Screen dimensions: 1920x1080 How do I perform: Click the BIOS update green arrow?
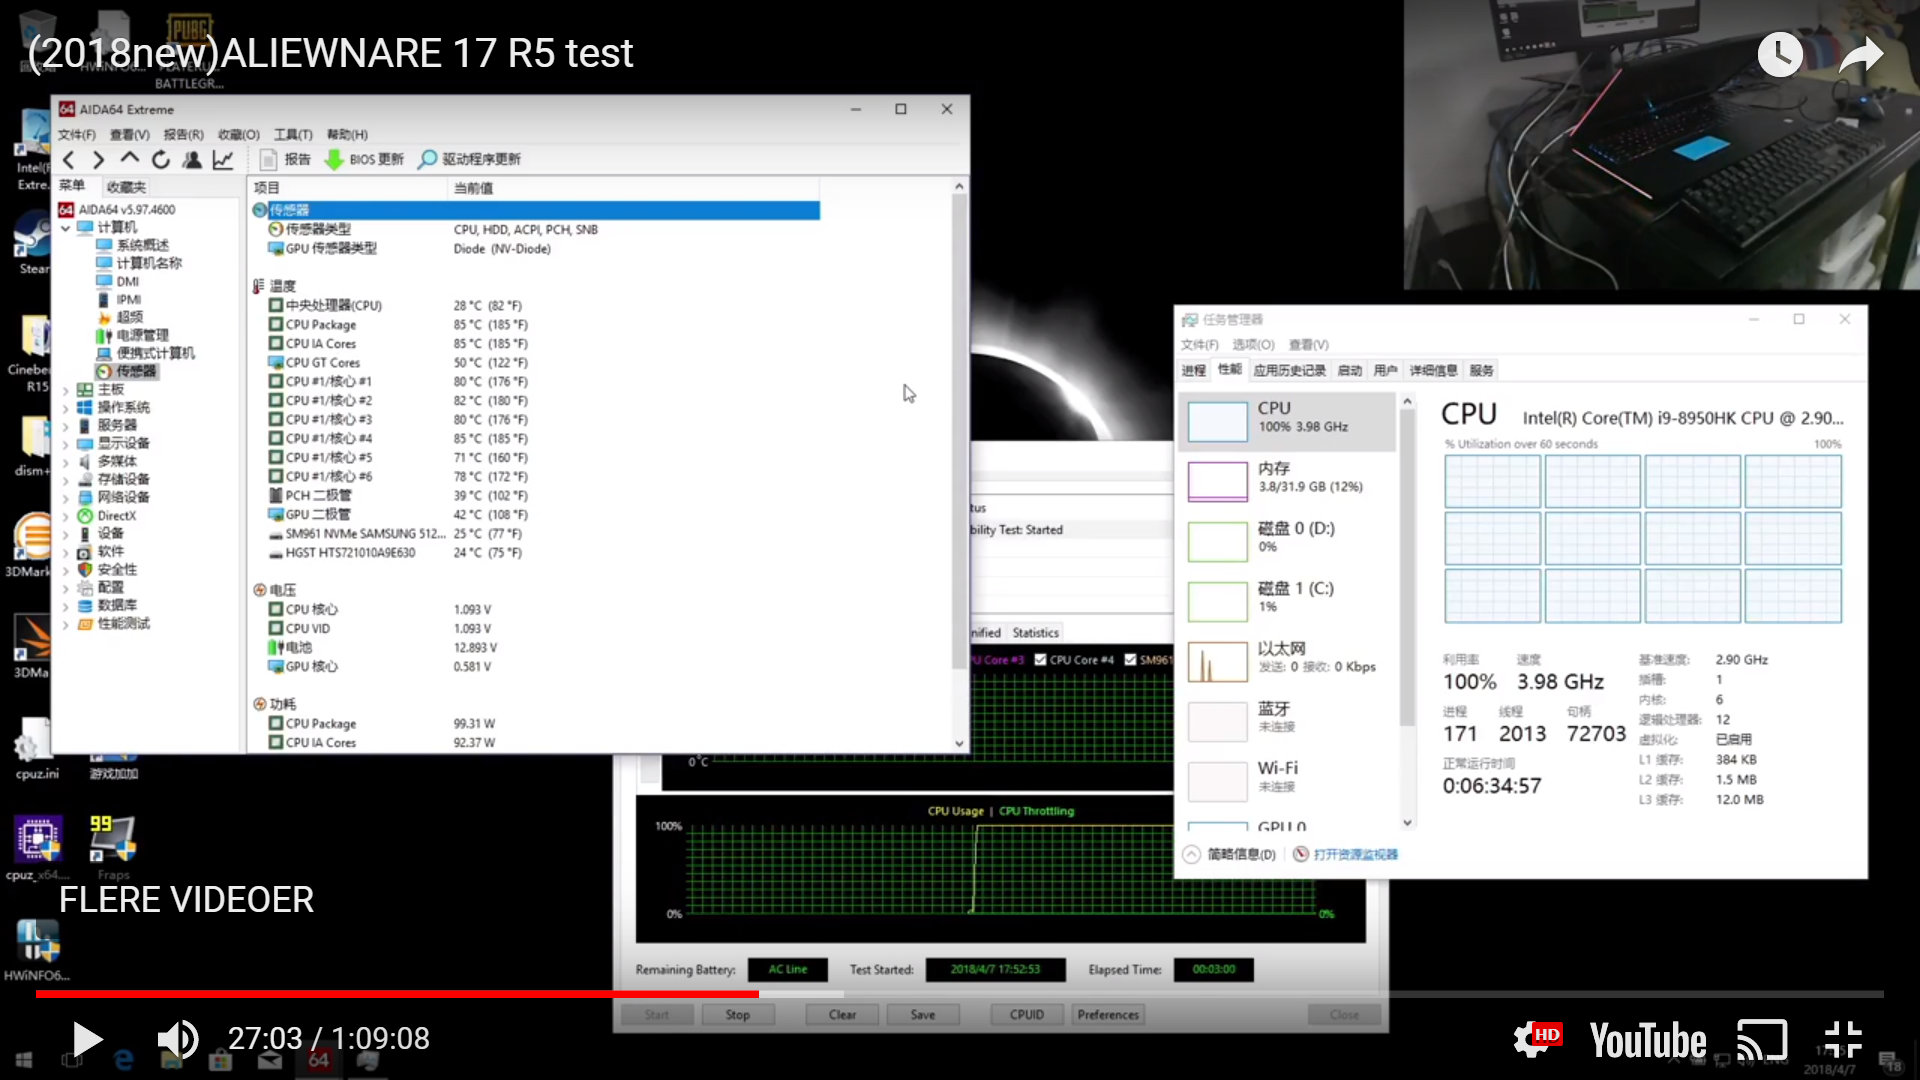[335, 160]
